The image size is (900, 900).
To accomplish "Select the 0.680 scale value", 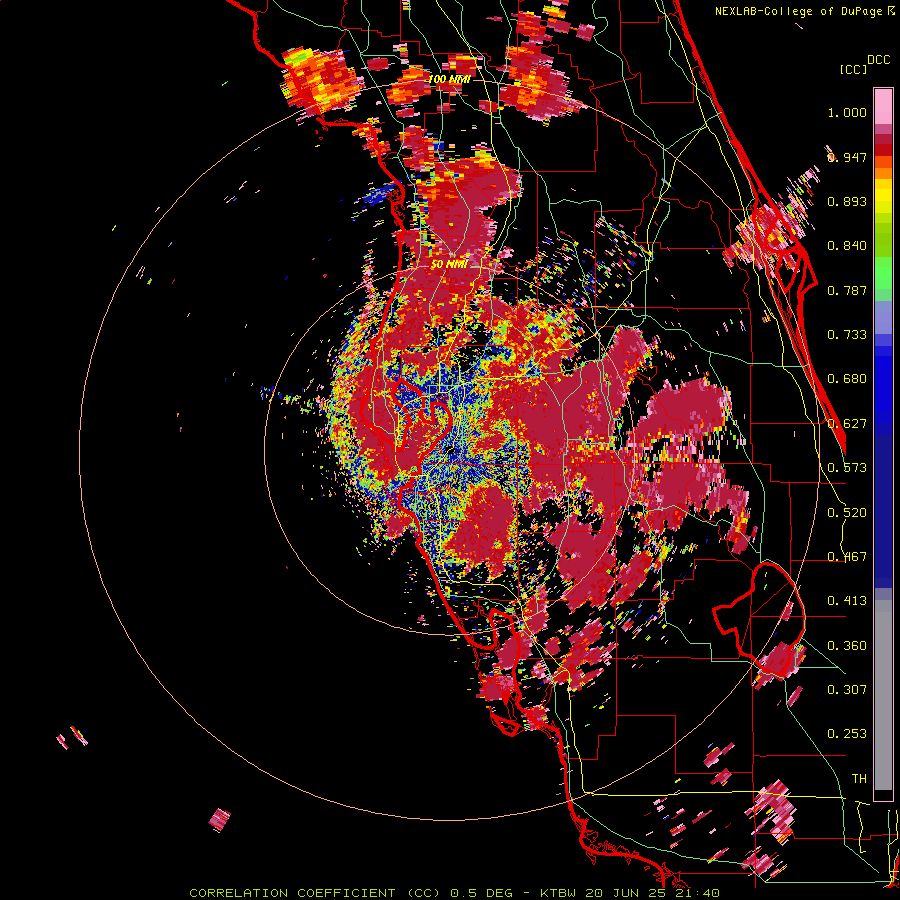I will tap(847, 379).
